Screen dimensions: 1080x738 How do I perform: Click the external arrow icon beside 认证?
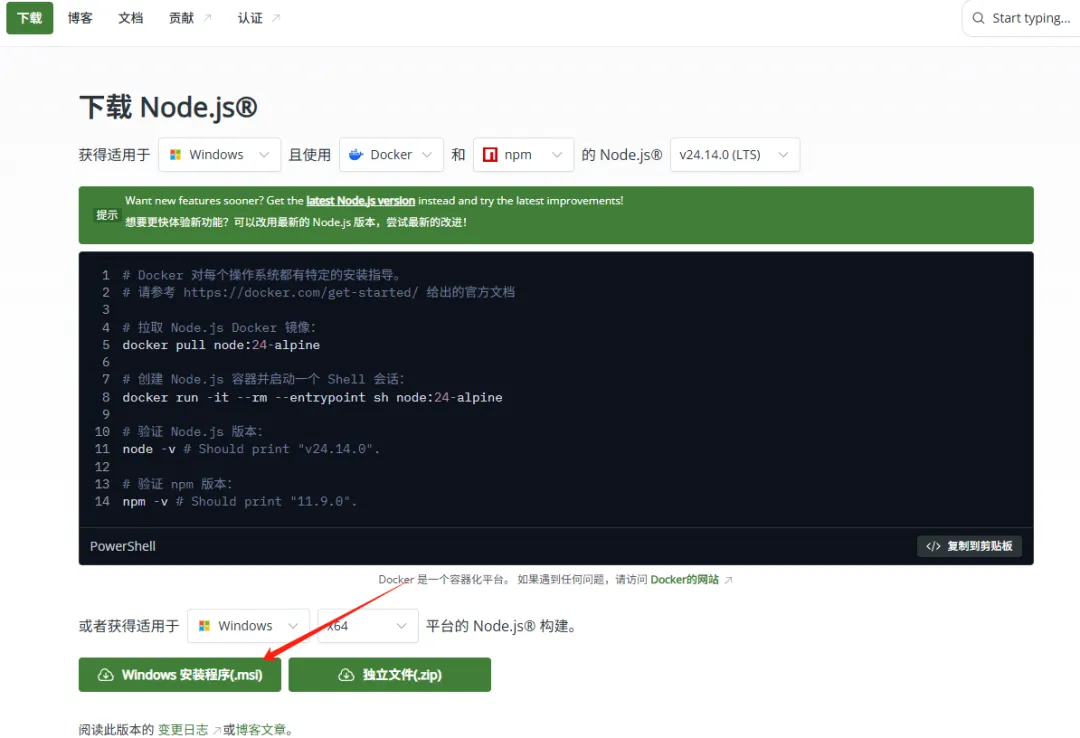click(276, 18)
